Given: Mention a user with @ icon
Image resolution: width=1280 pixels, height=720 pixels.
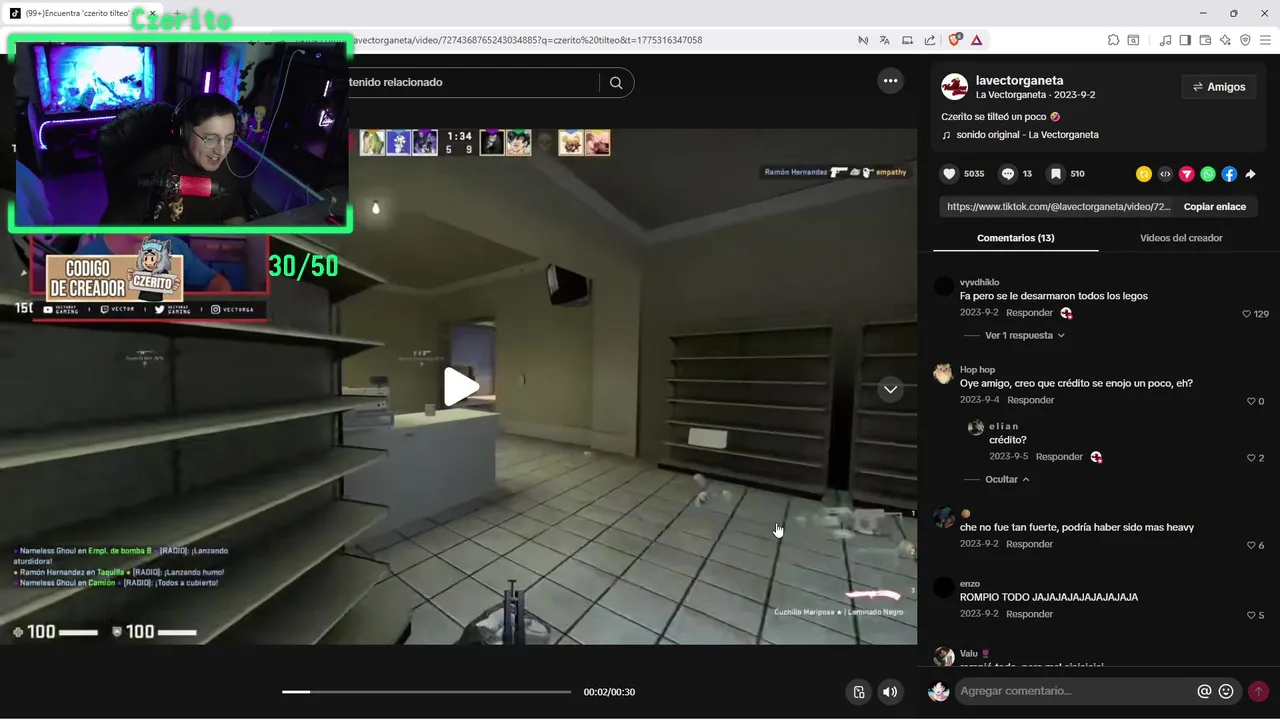Looking at the screenshot, I should (x=1204, y=691).
